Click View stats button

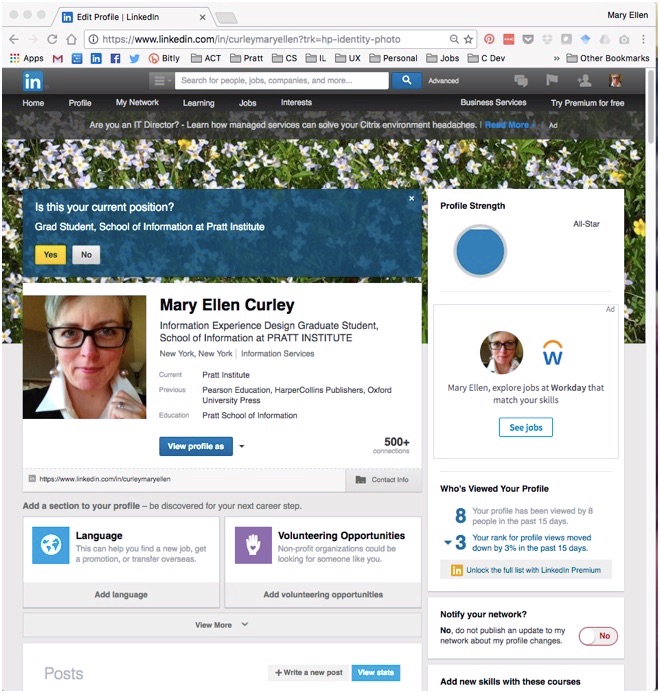376,673
